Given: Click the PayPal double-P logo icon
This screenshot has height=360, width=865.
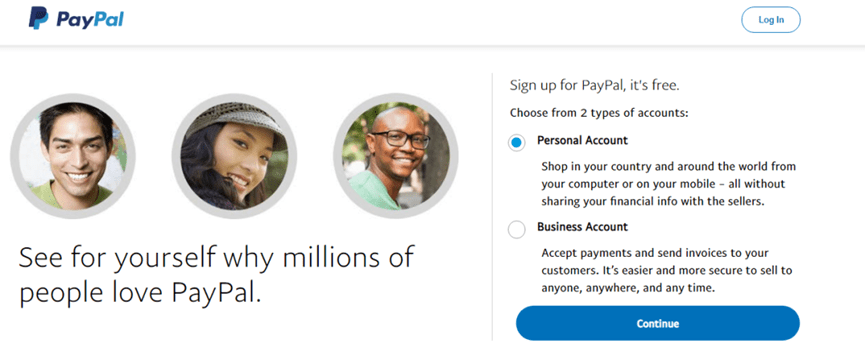Looking at the screenshot, I should point(39,19).
